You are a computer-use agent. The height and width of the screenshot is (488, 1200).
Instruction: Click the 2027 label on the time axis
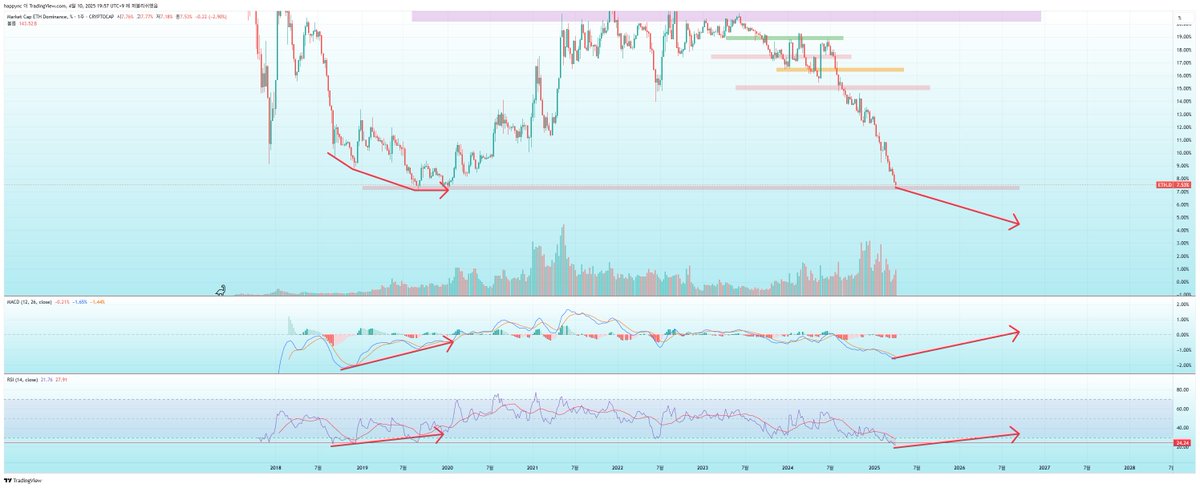click(x=1045, y=466)
